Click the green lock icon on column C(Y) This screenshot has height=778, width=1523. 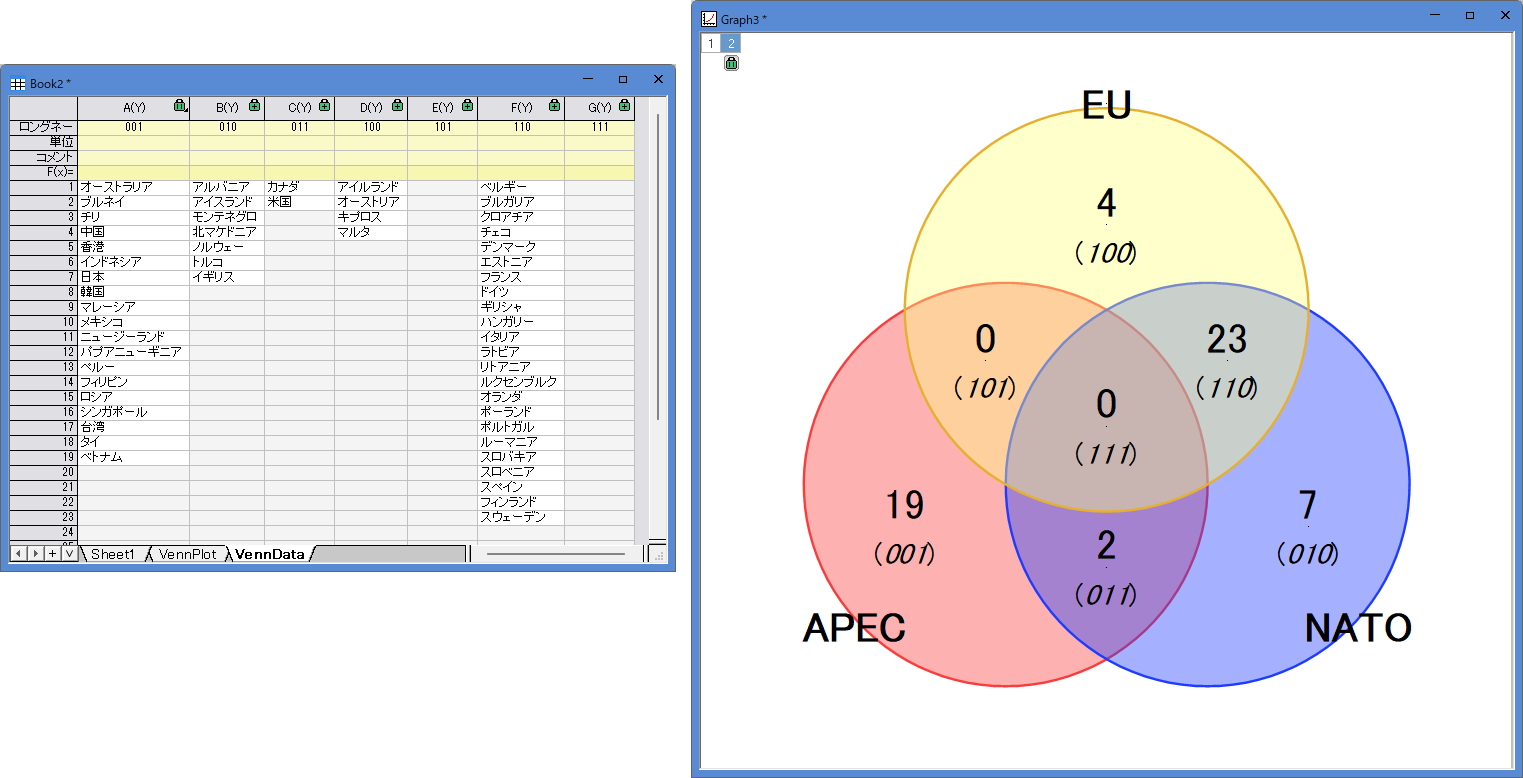(325, 106)
